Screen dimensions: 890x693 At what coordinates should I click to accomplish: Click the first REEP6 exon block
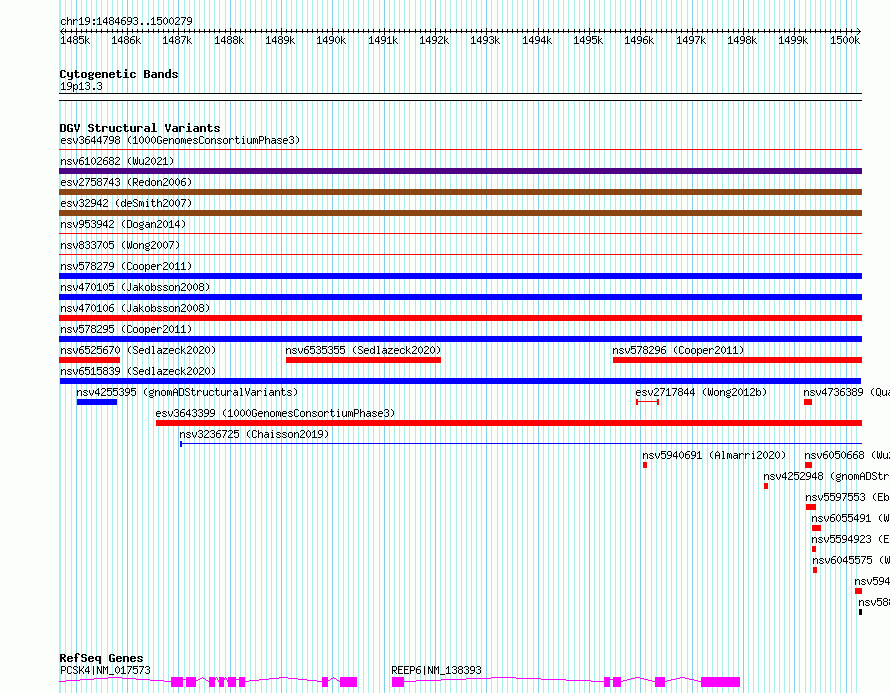(x=398, y=682)
